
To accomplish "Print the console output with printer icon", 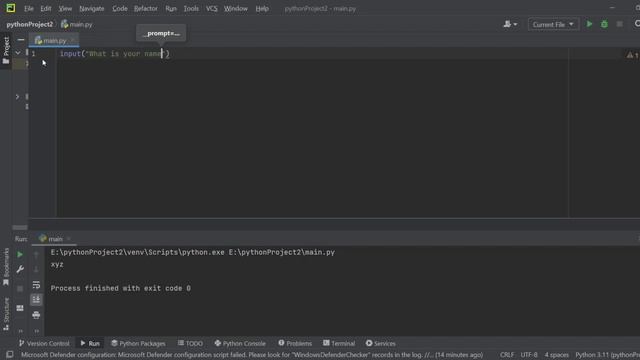I will [x=36, y=315].
